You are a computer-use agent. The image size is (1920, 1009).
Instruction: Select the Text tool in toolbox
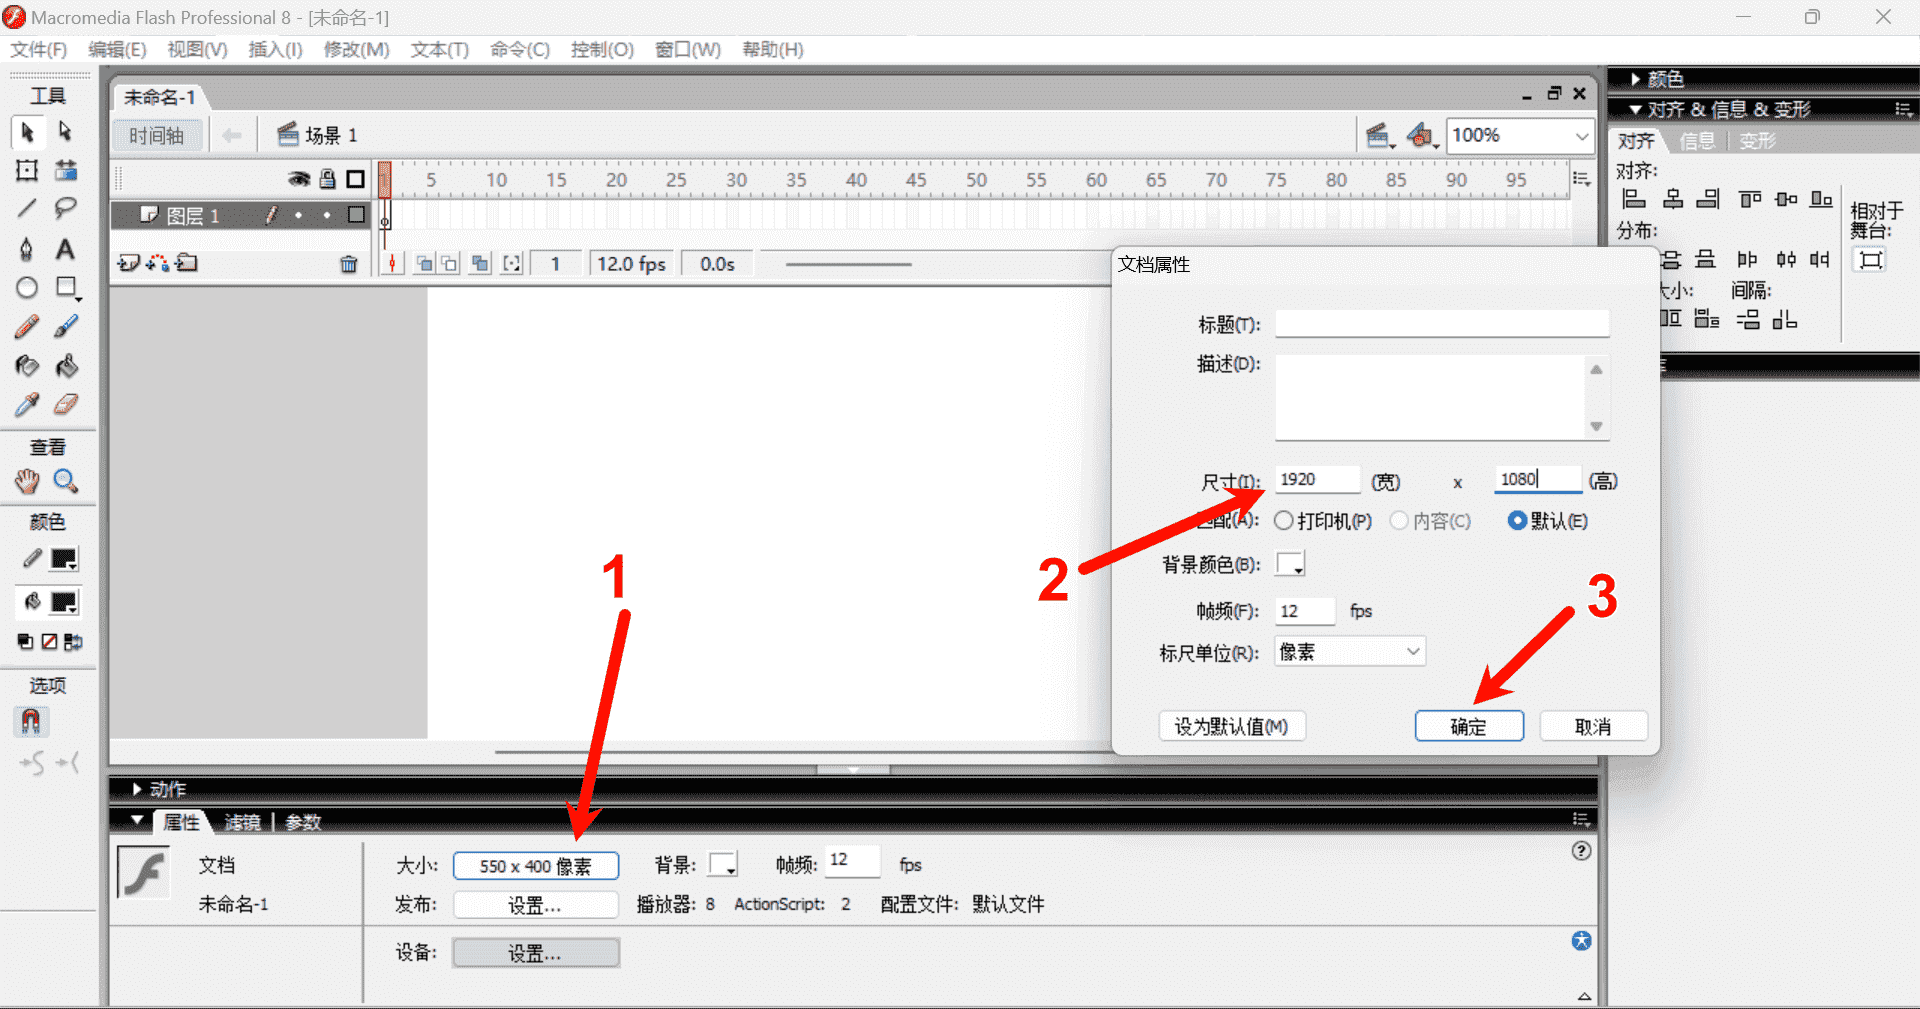(x=65, y=249)
